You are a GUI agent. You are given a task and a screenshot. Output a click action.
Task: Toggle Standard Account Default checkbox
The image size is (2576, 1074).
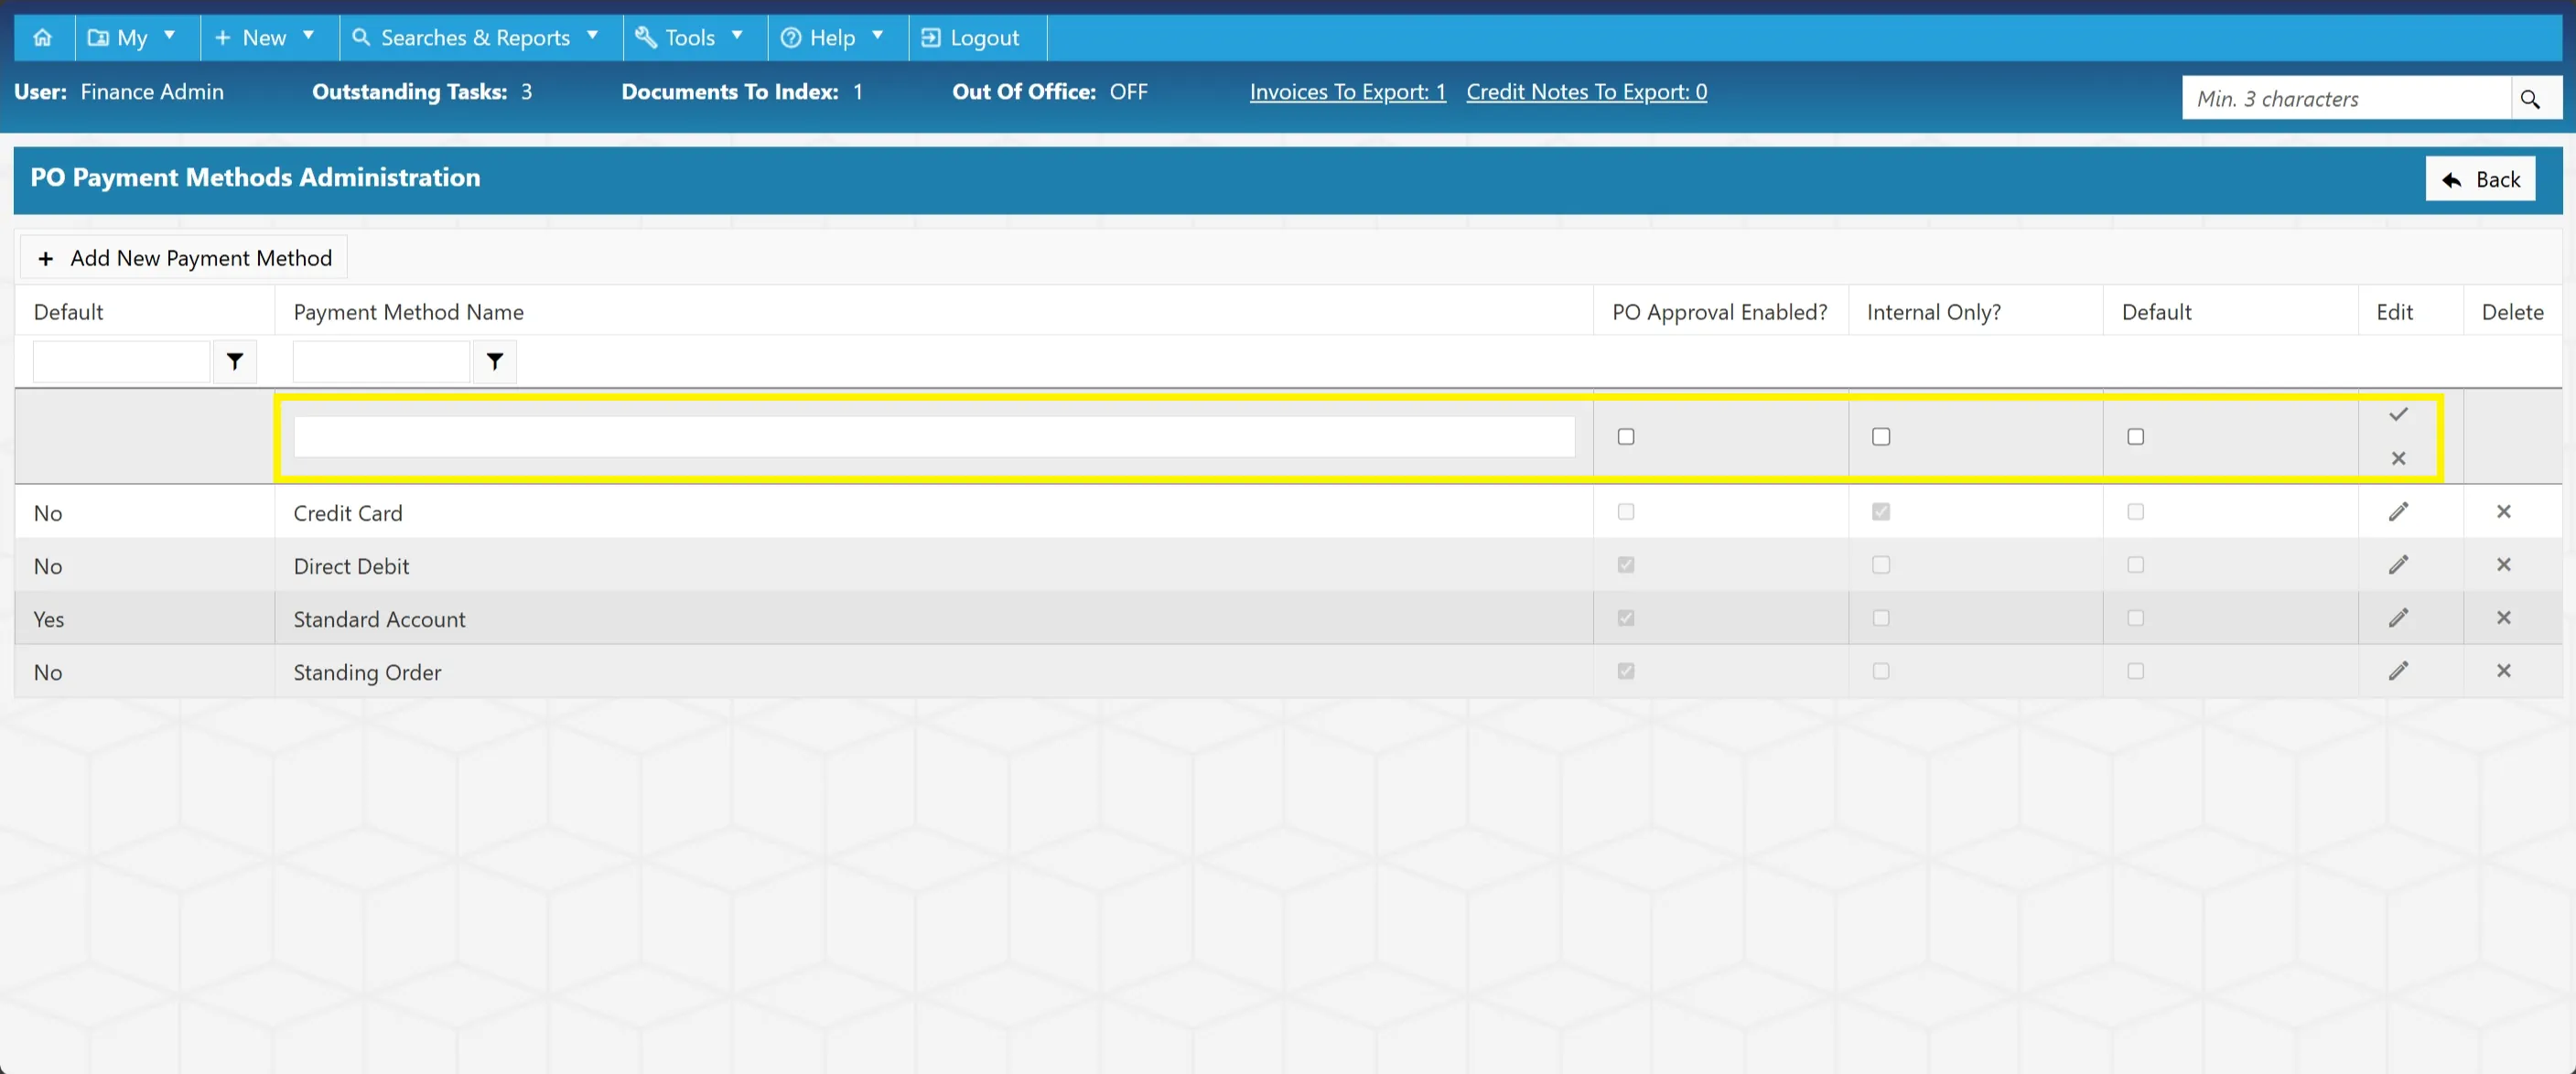pos(2135,617)
